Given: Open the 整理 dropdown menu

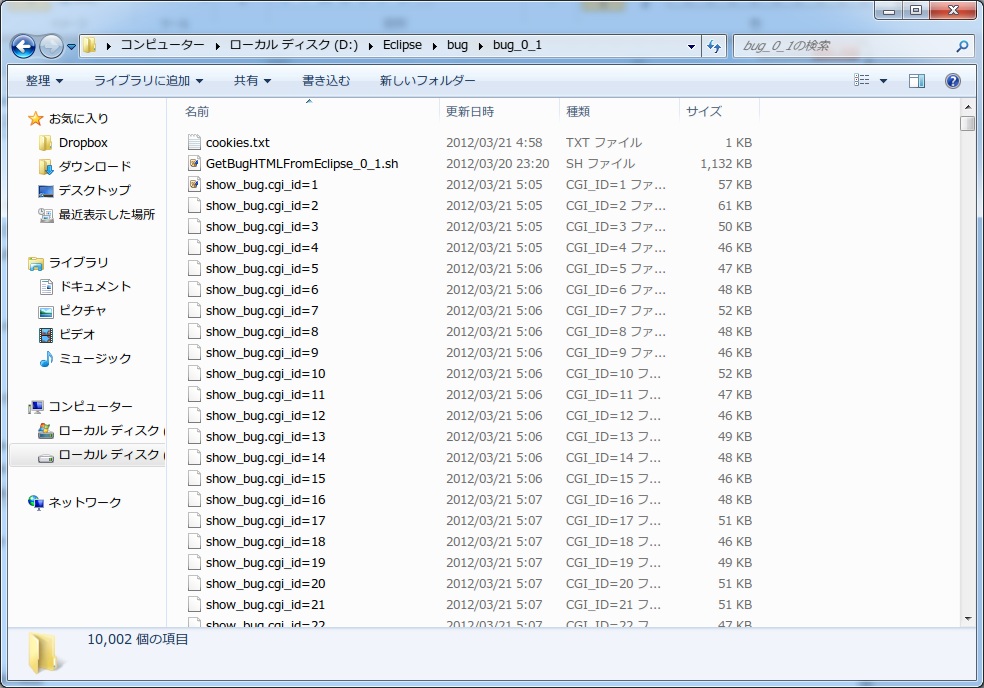Looking at the screenshot, I should (x=45, y=80).
